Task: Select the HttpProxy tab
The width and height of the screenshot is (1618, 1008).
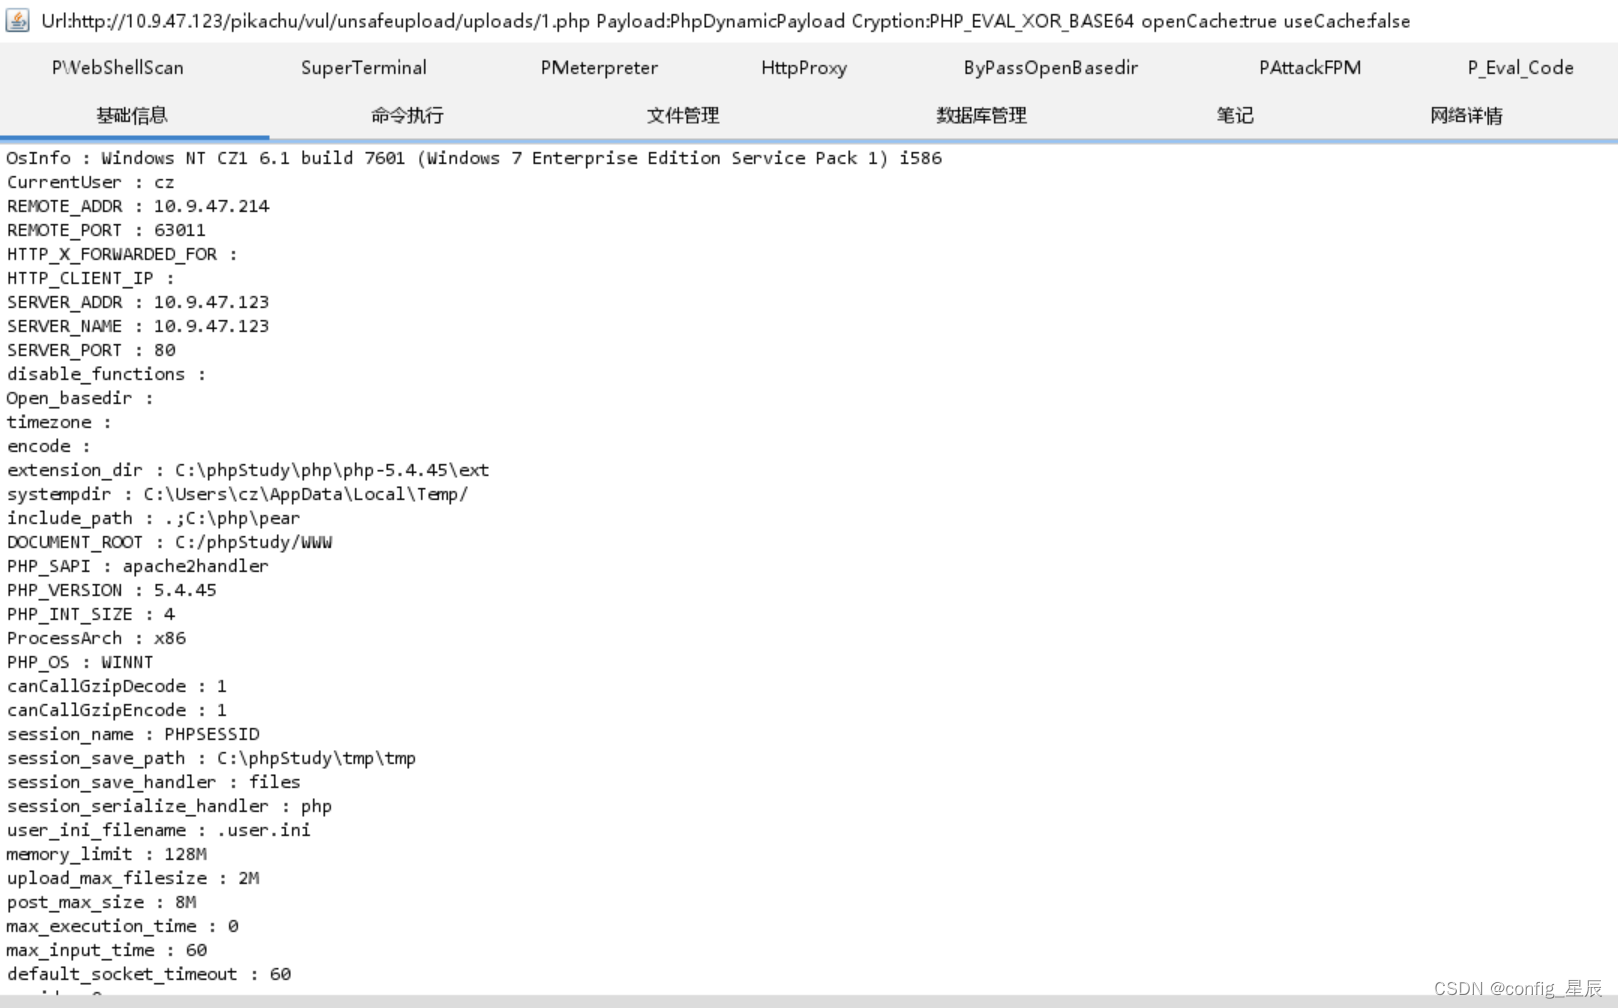Action: (804, 68)
